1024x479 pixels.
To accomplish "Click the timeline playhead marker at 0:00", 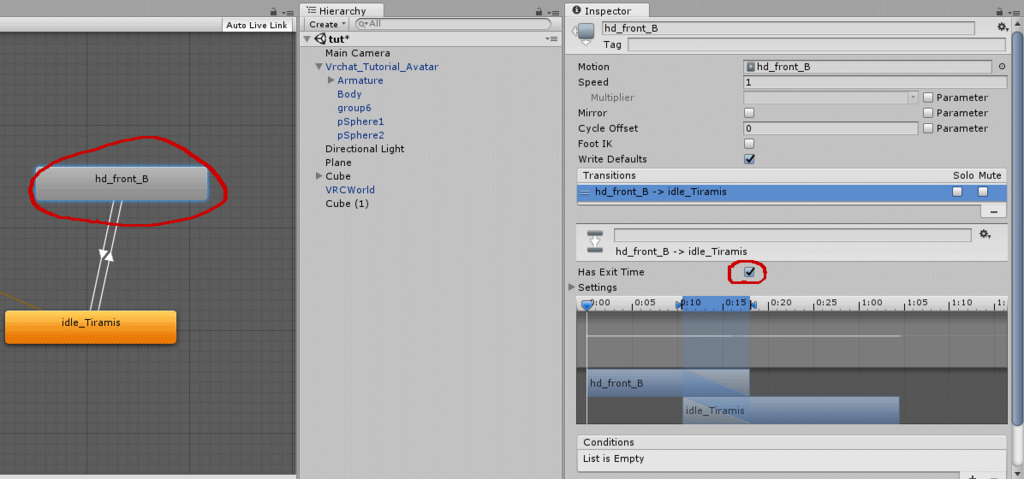I will coord(587,305).
